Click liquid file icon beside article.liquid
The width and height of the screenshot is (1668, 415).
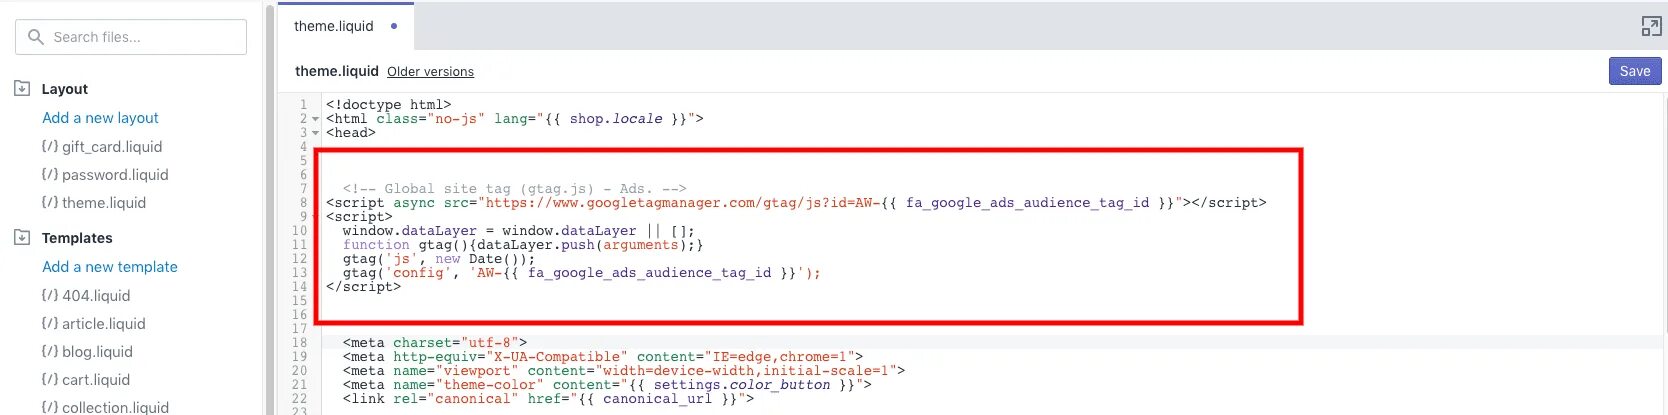tap(50, 323)
